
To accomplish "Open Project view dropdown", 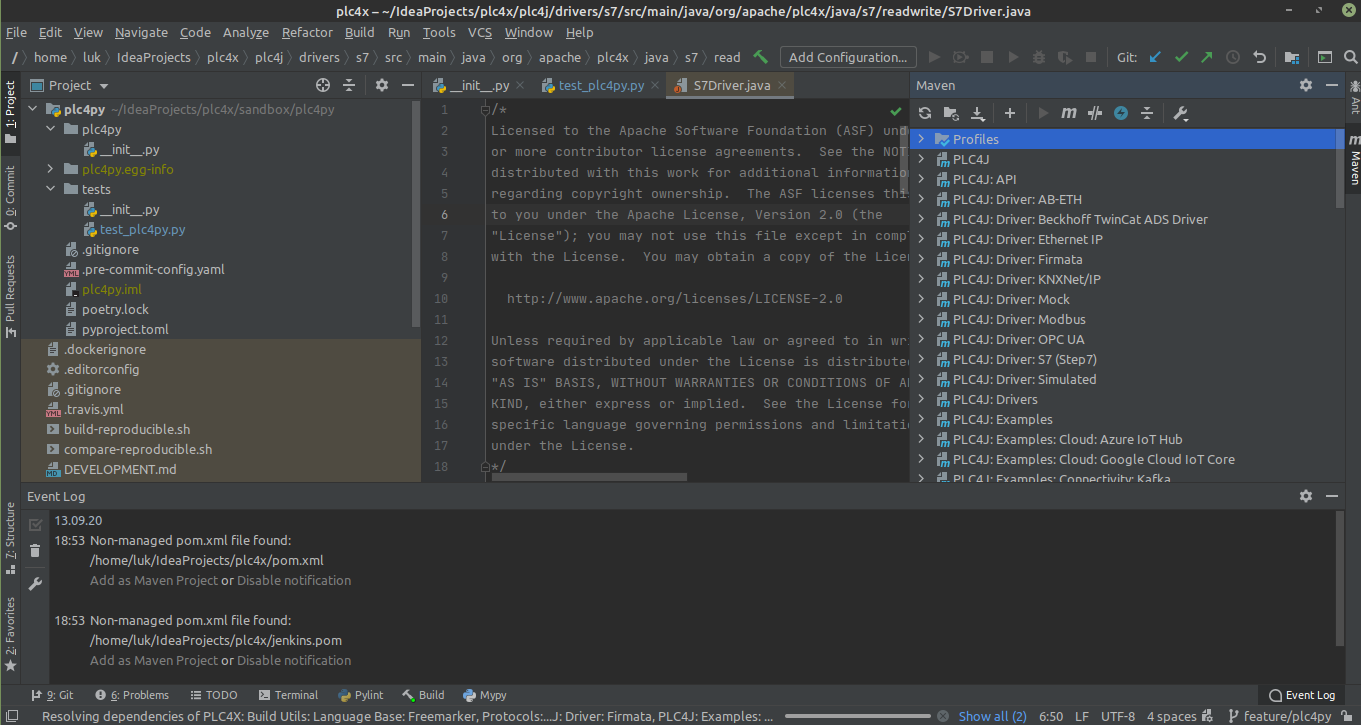I will 70,86.
